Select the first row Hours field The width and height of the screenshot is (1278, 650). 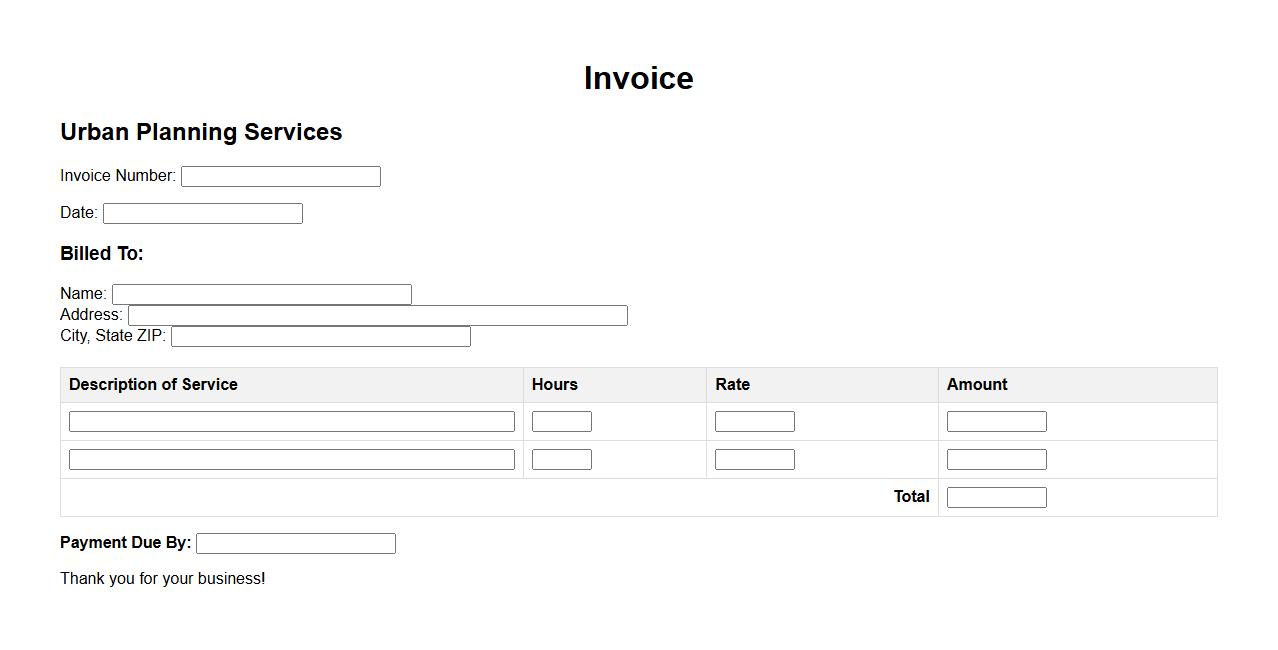coord(561,422)
